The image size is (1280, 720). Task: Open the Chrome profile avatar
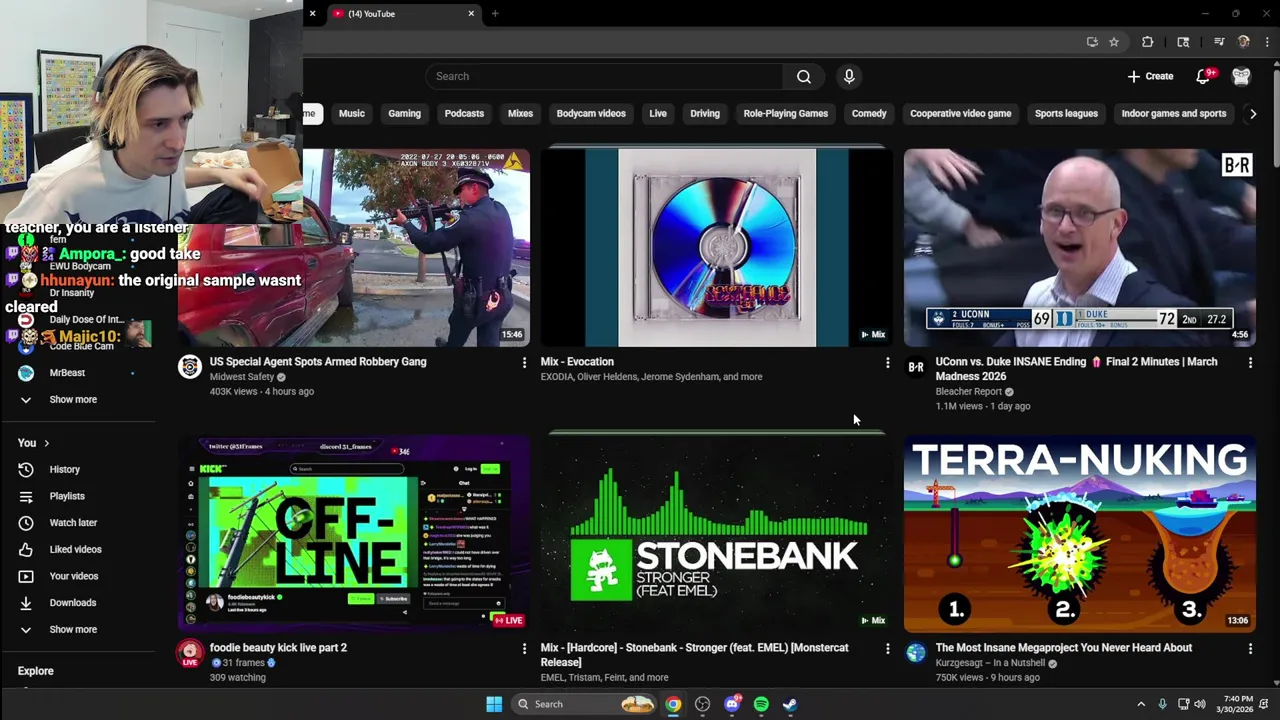point(1244,42)
